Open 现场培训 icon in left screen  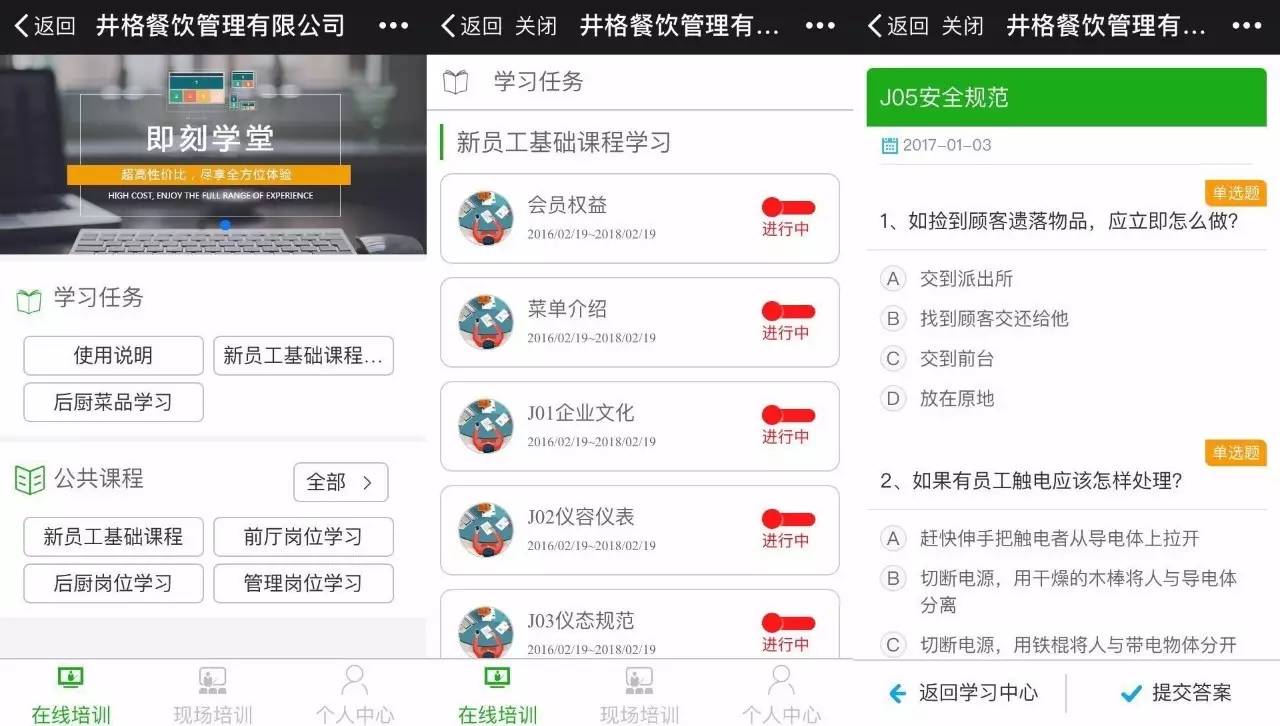pyautogui.click(x=213, y=680)
